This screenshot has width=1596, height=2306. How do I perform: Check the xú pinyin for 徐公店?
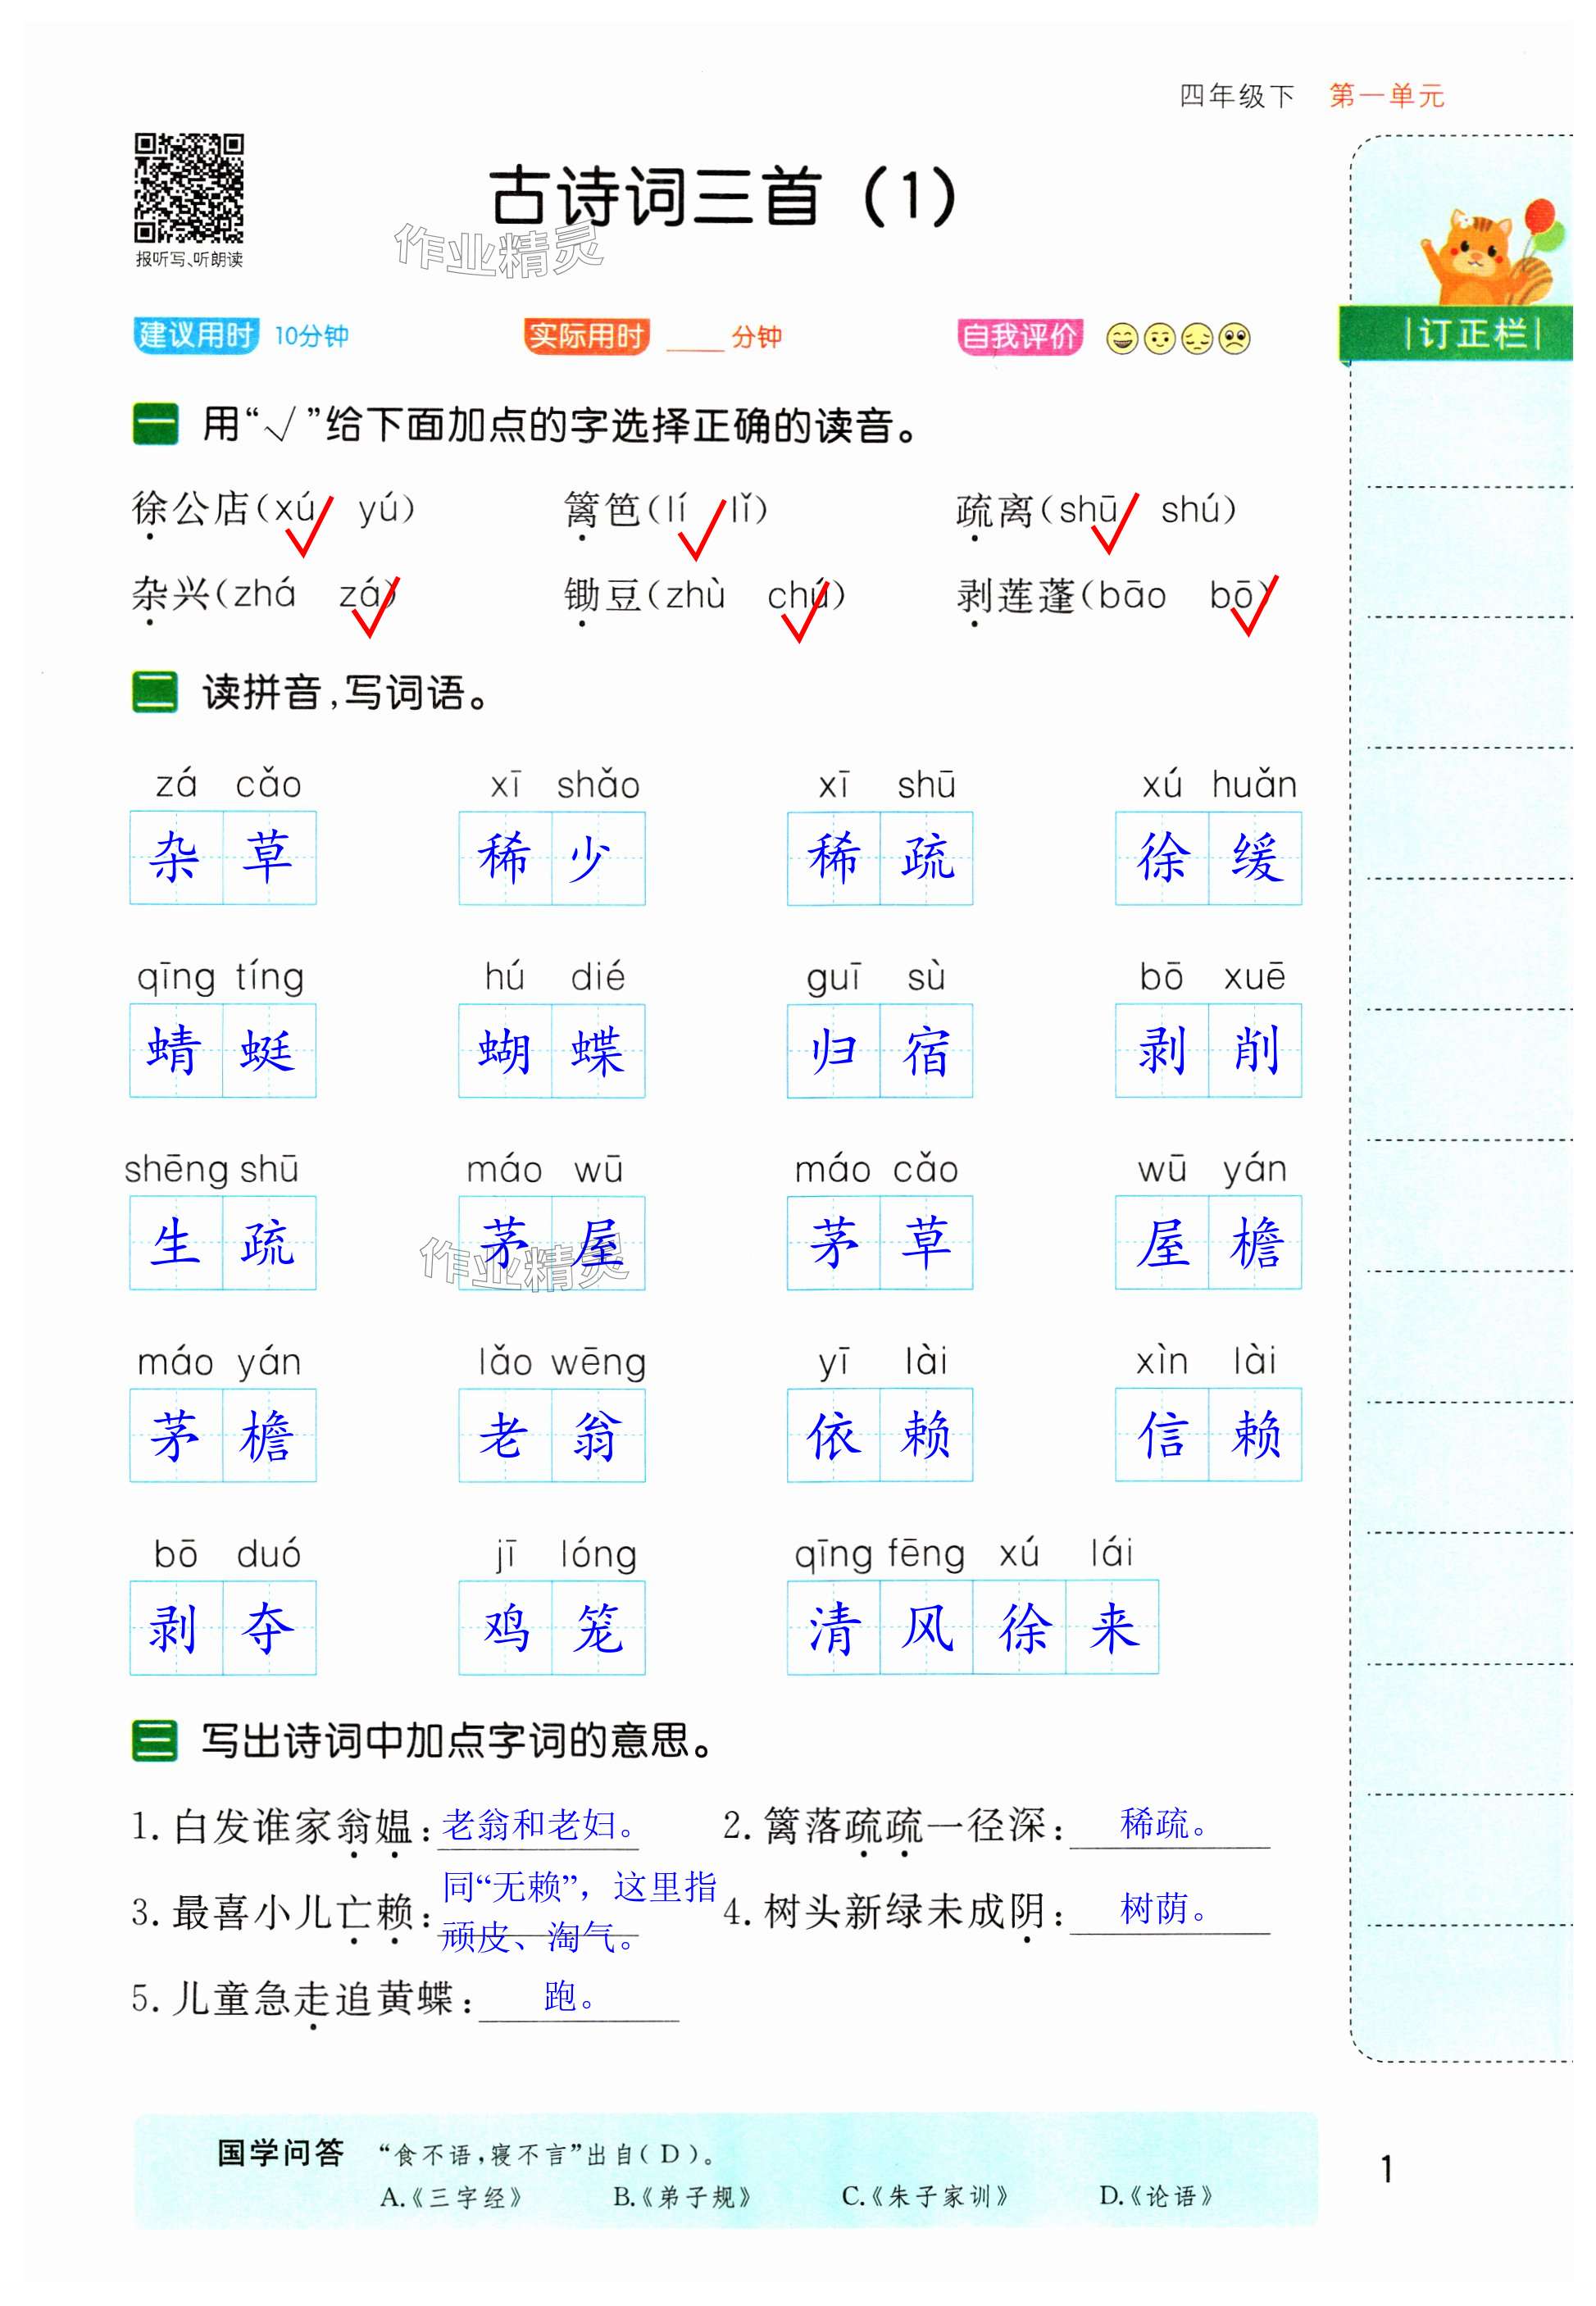click(295, 509)
